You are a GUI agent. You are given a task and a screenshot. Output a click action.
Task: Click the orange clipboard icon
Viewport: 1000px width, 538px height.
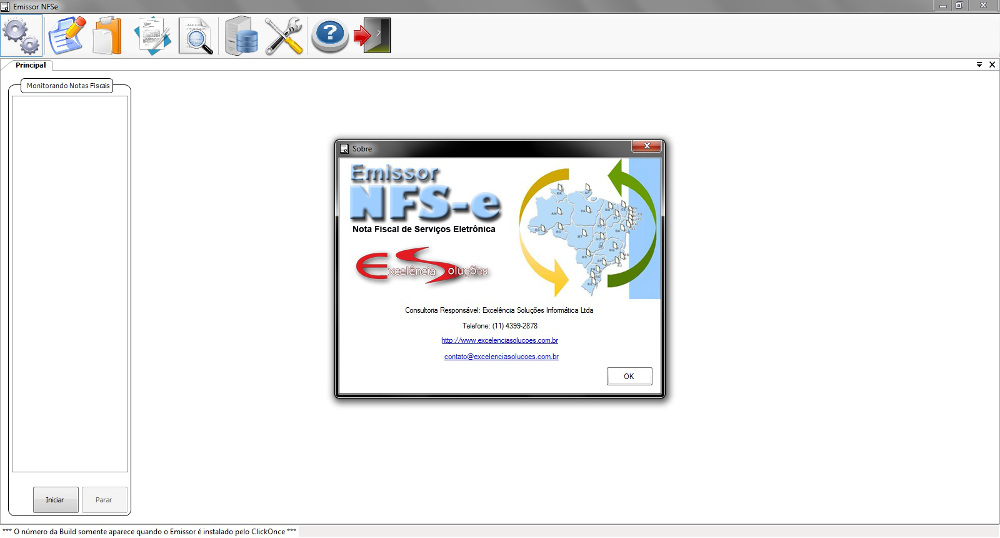pyautogui.click(x=107, y=36)
